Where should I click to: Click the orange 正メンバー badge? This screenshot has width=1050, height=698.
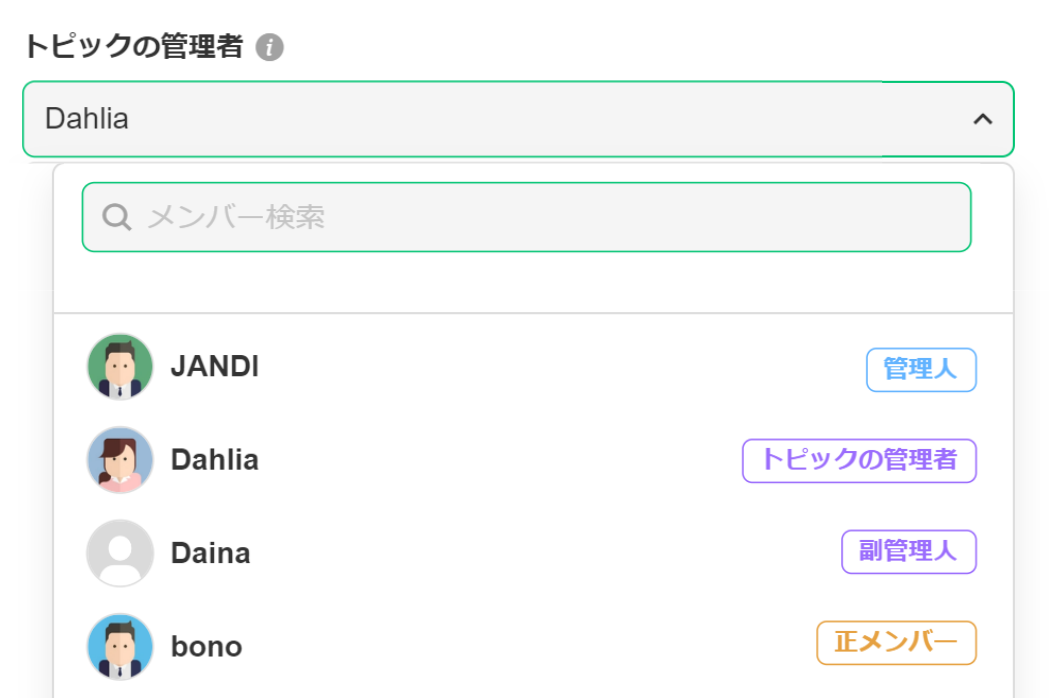coord(896,643)
